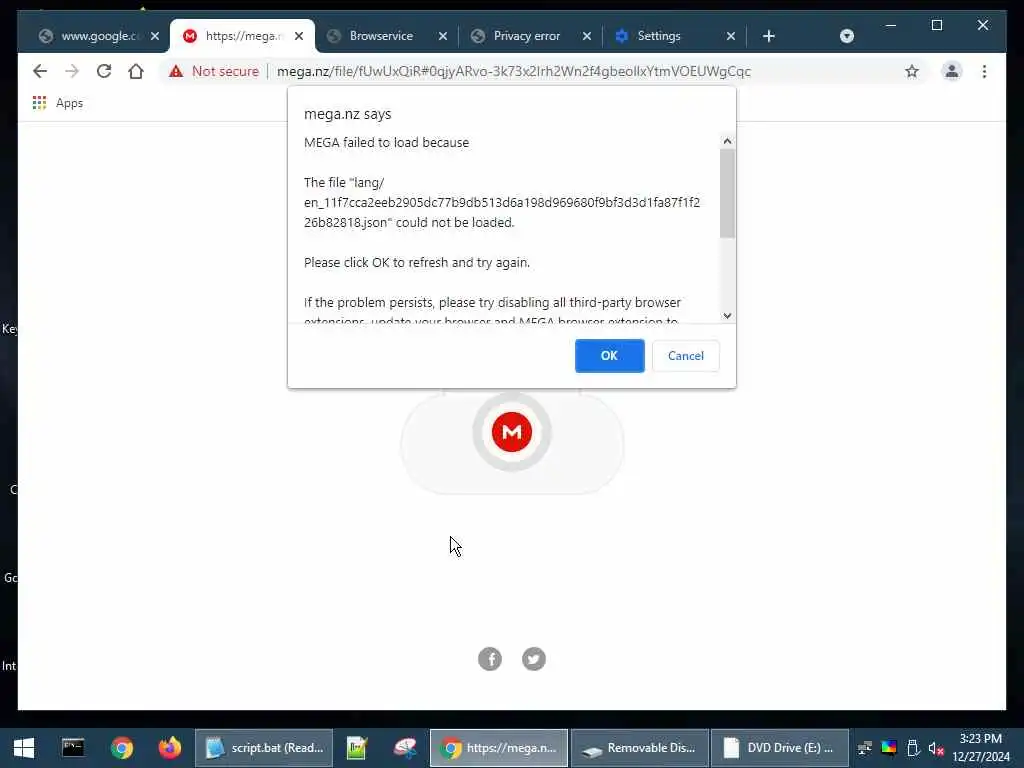Launch Firefox from the taskbar
Screen dimensions: 1024x768
coord(170,748)
